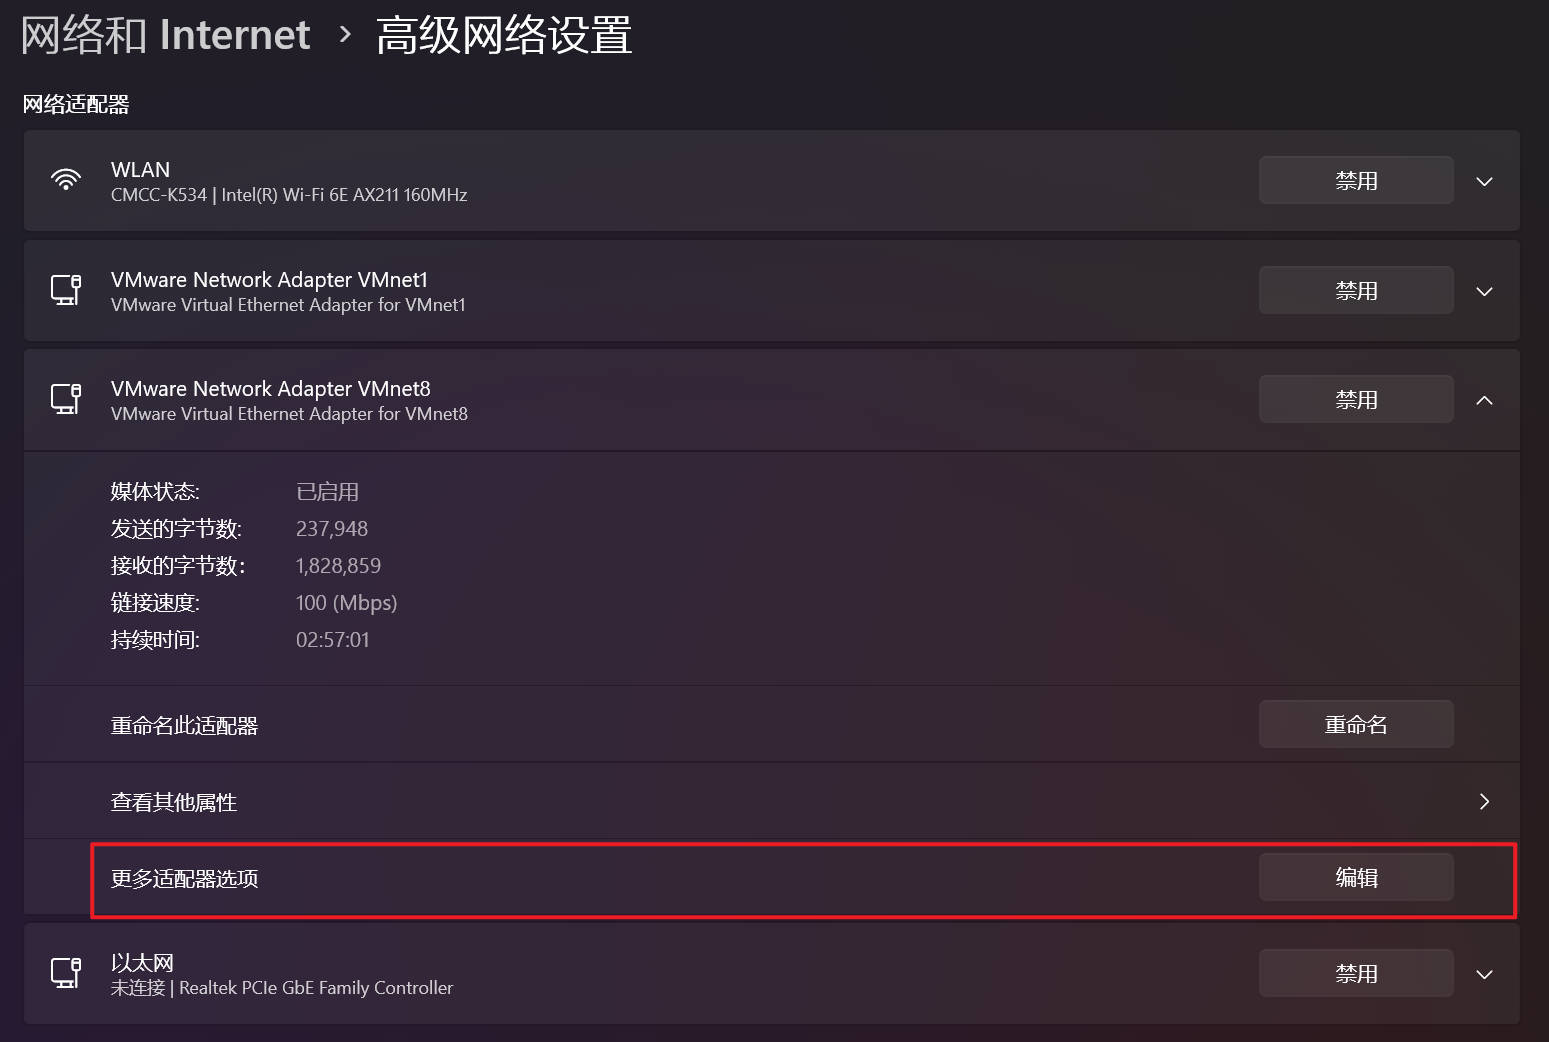Select the VMware Network Adapter VMnet1 title
This screenshot has height=1042, width=1549.
pyautogui.click(x=269, y=280)
